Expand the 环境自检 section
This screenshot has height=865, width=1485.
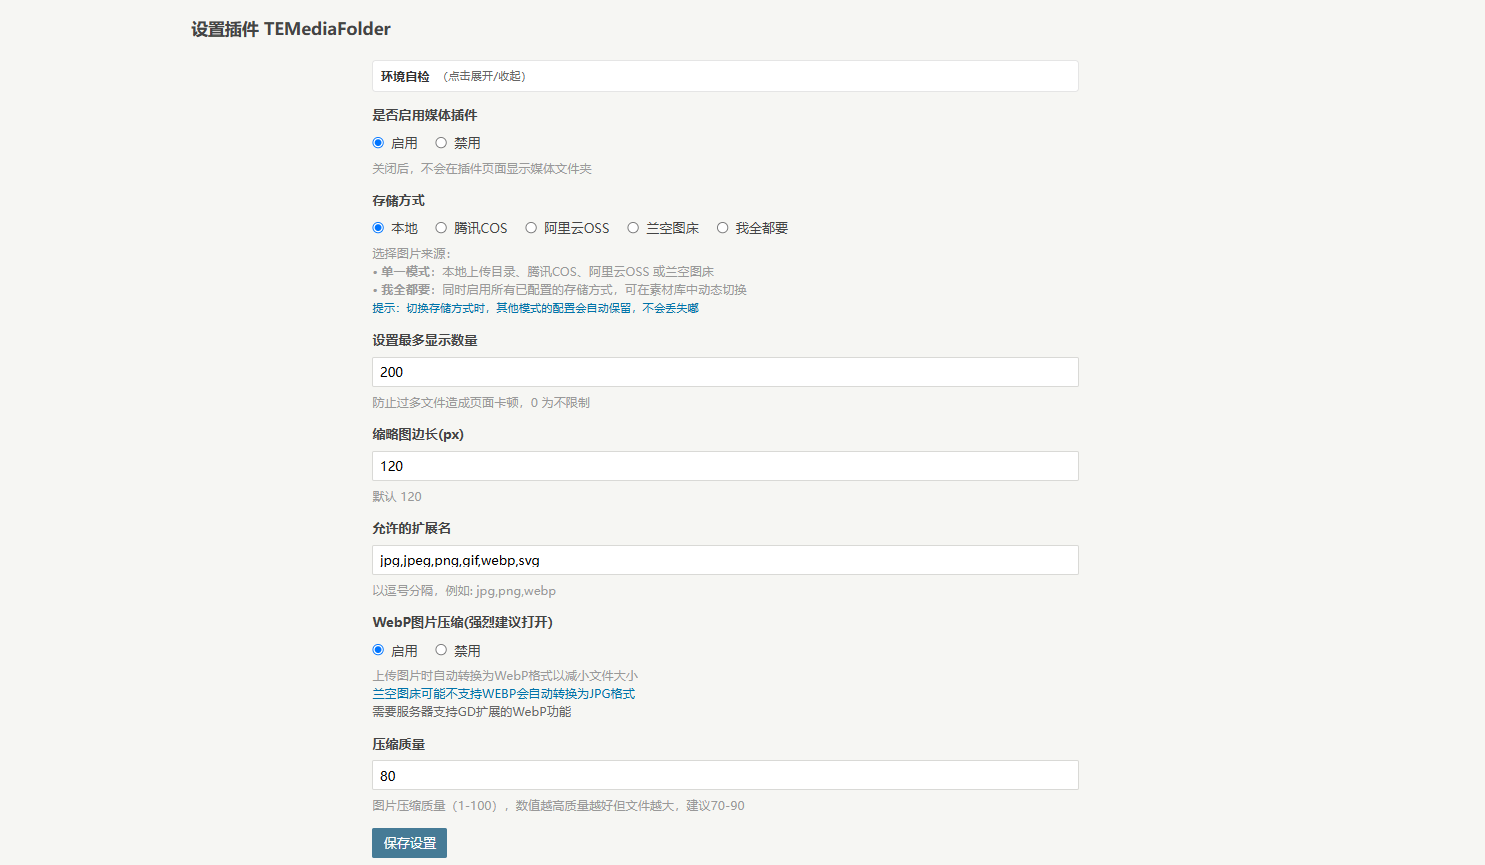[405, 77]
